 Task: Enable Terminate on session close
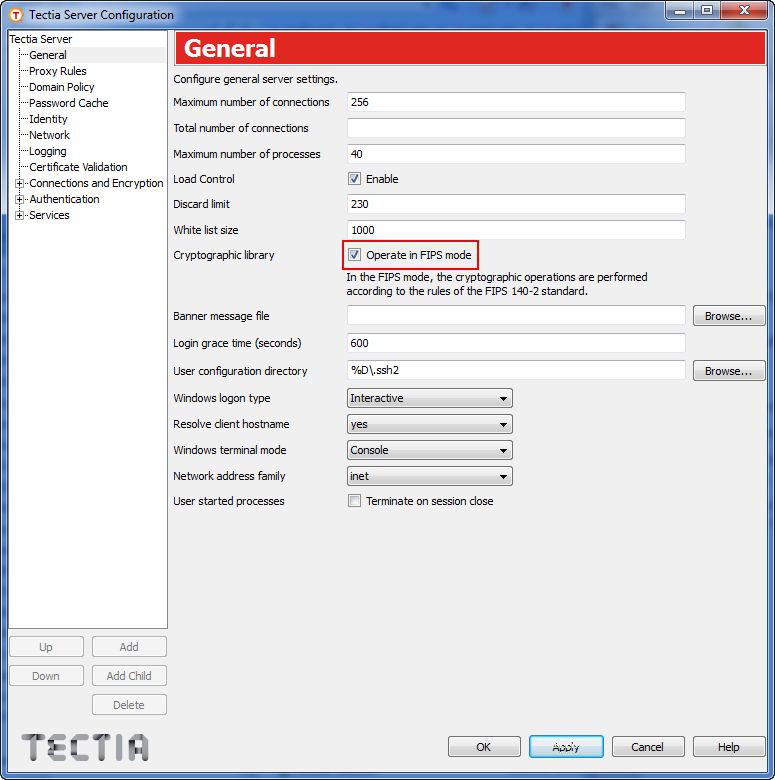pos(354,500)
